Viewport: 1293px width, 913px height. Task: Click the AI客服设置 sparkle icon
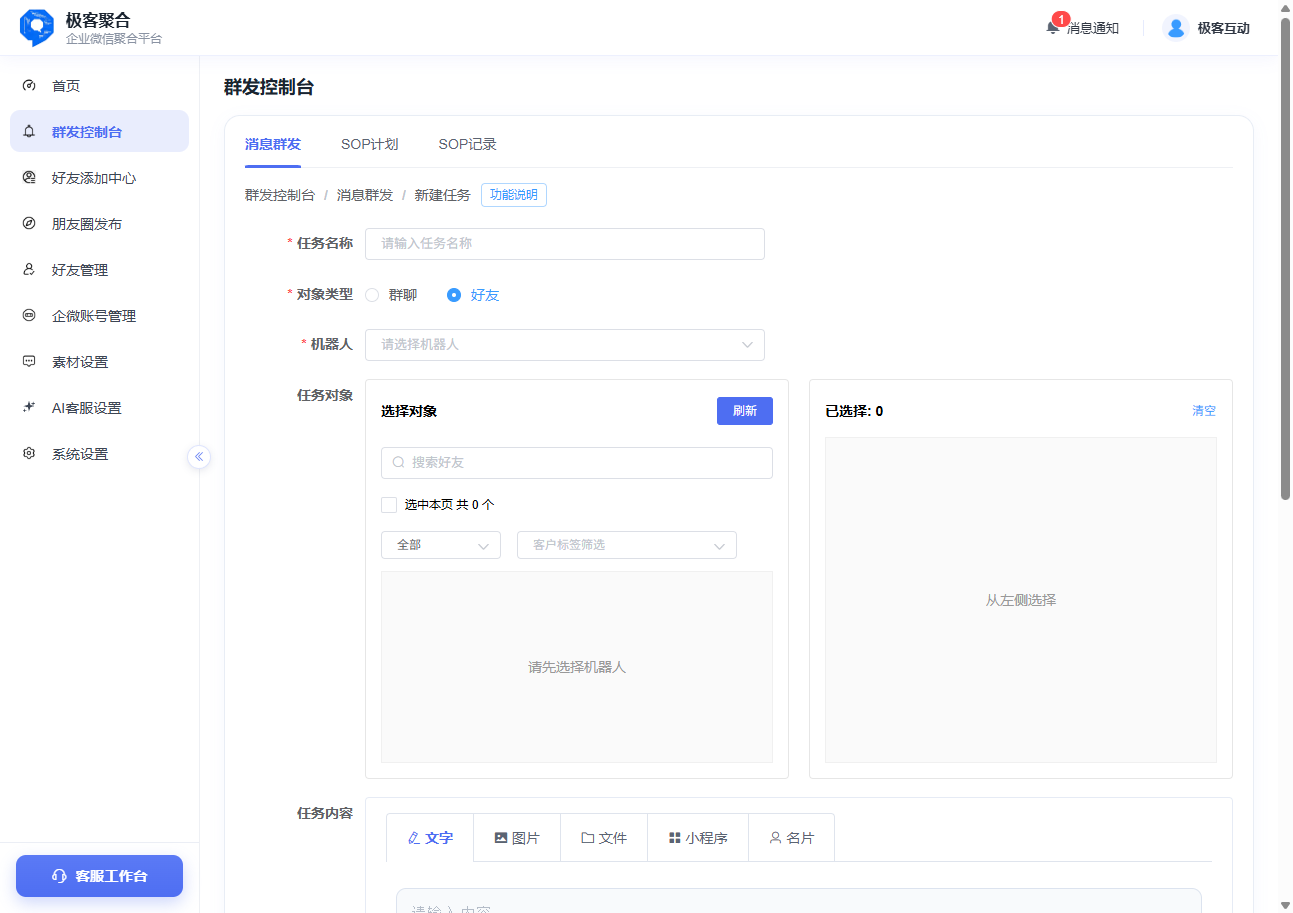point(29,408)
